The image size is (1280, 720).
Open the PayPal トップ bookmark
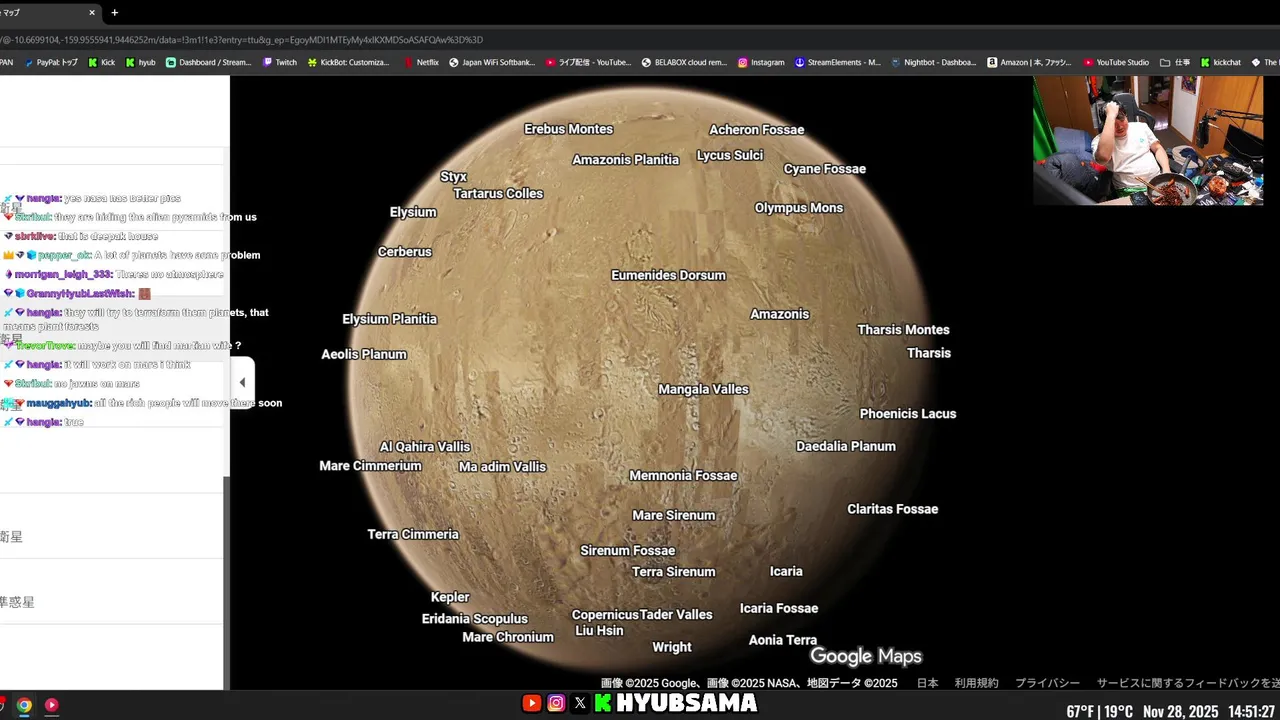49,62
